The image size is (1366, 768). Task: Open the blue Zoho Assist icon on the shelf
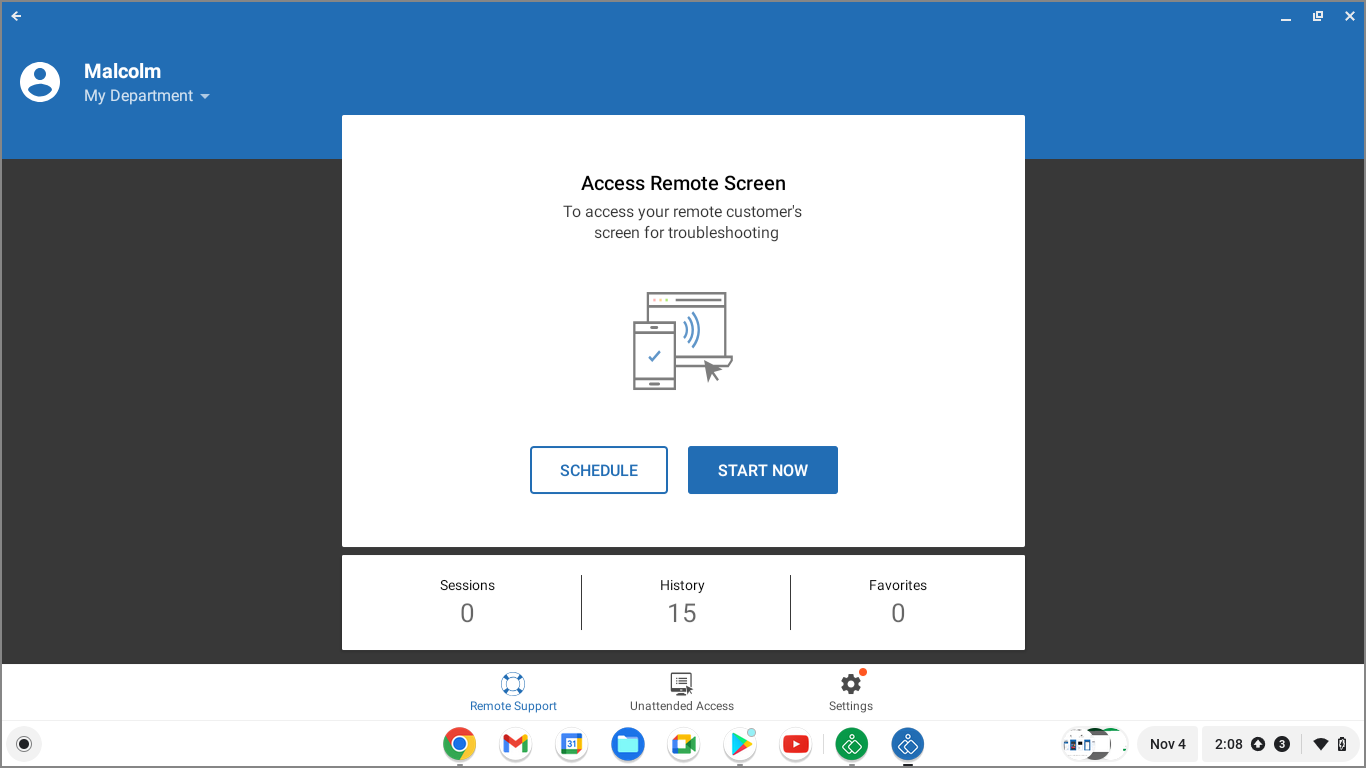(x=907, y=744)
